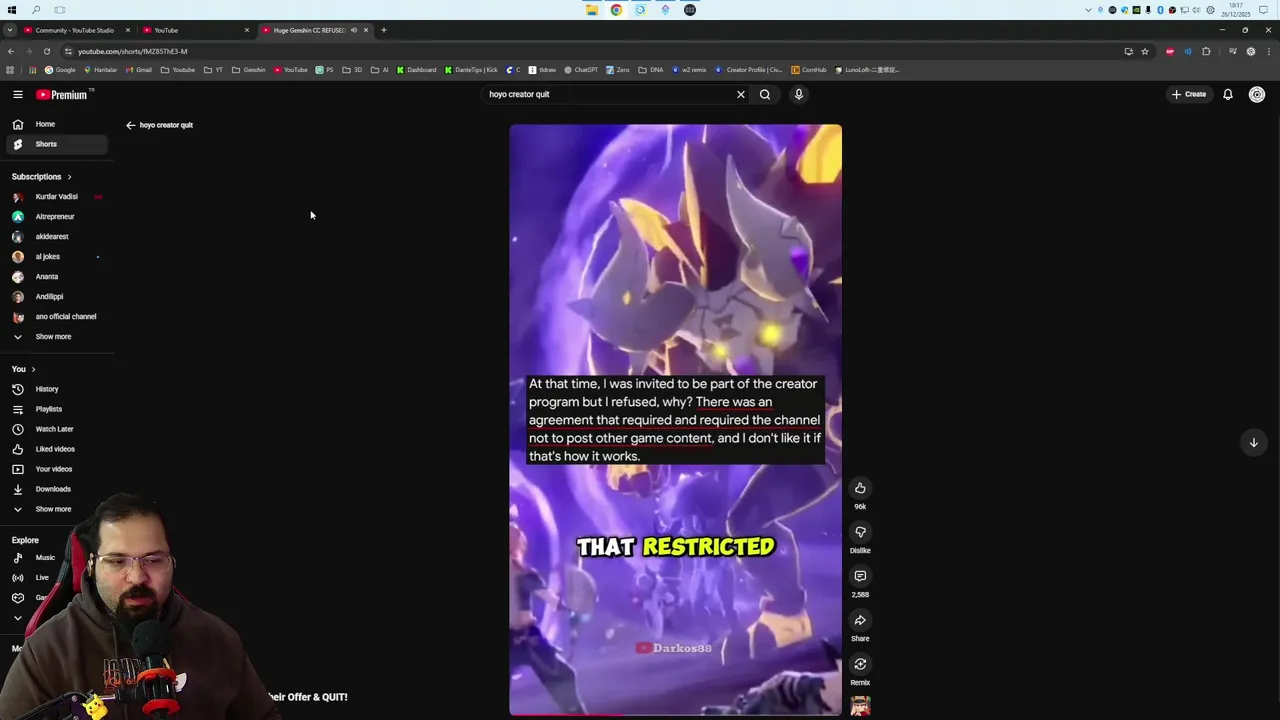Open the Genshin bookmarks folder
Screen dimensions: 1280x720
pos(249,70)
